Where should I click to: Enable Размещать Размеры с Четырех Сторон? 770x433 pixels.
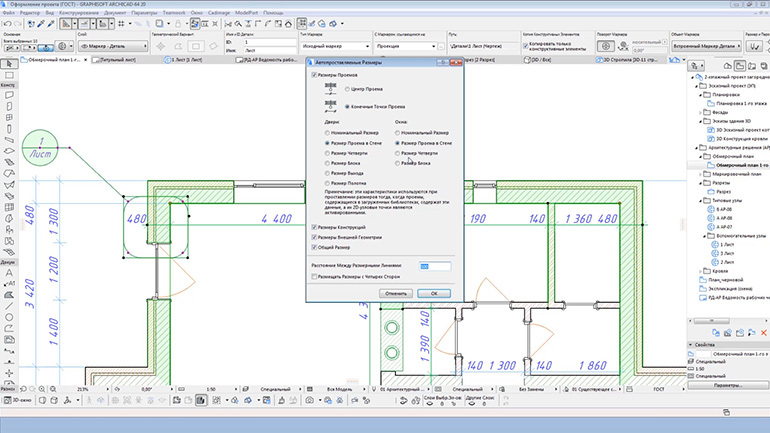(315, 277)
